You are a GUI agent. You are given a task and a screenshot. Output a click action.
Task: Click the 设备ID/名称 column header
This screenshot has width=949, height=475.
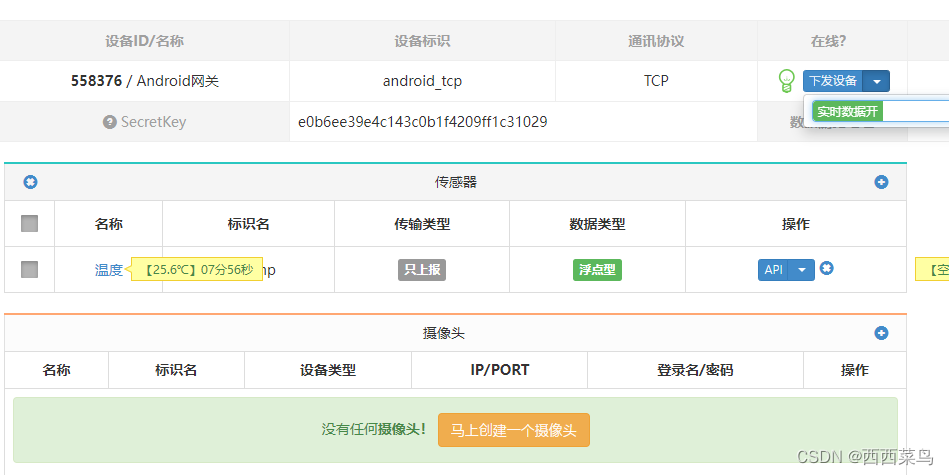click(x=145, y=41)
